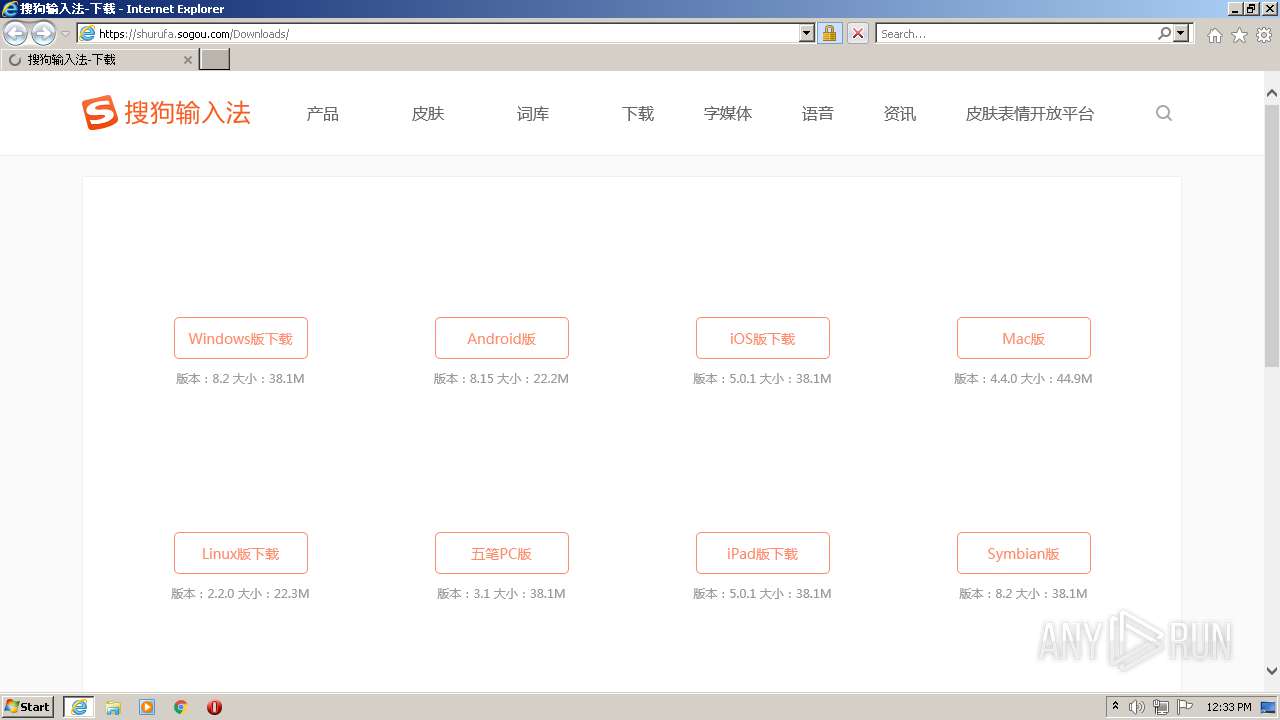This screenshot has height=720, width=1280.
Task: Click the iPad版下载 button
Action: coord(763,553)
